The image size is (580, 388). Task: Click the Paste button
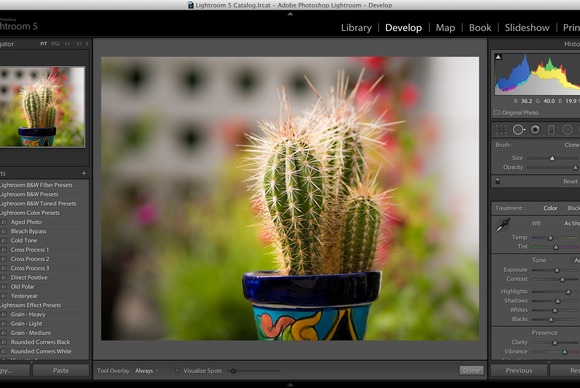(61, 371)
